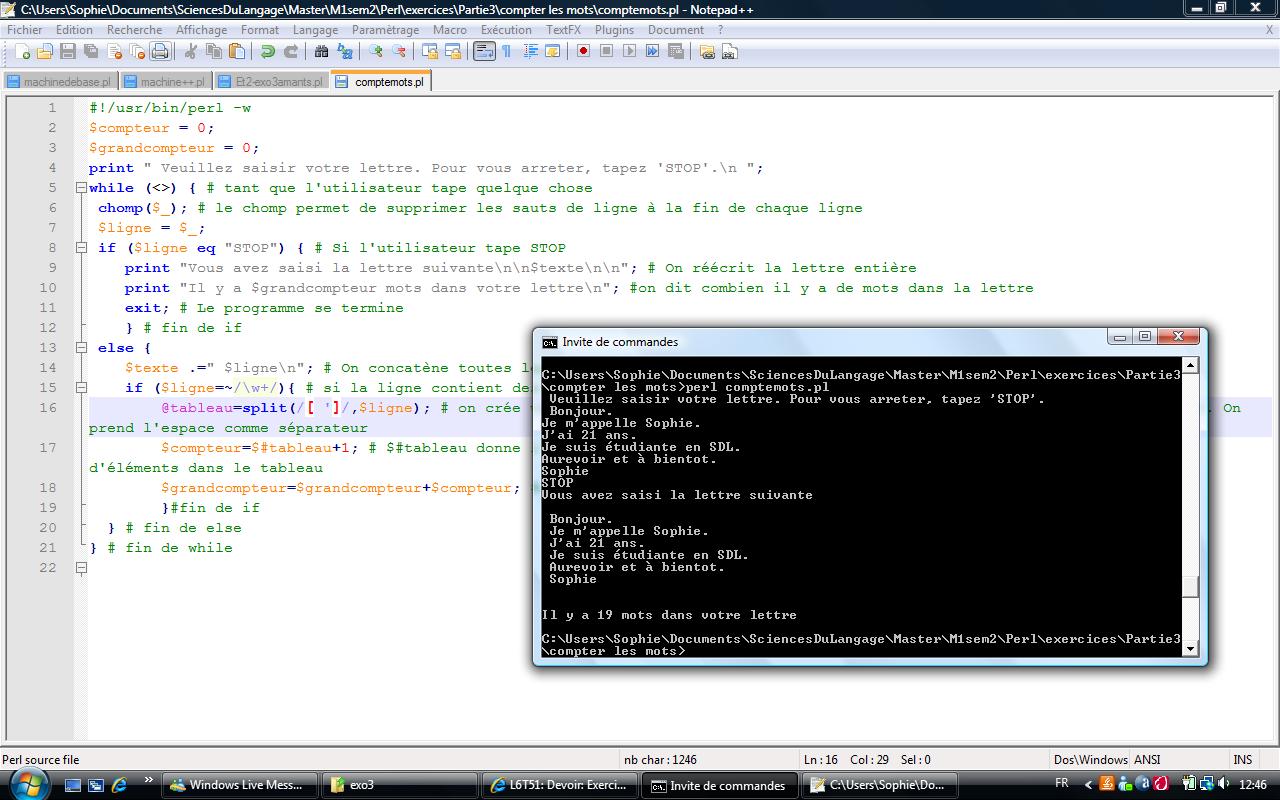Open the Langage menu

point(315,30)
